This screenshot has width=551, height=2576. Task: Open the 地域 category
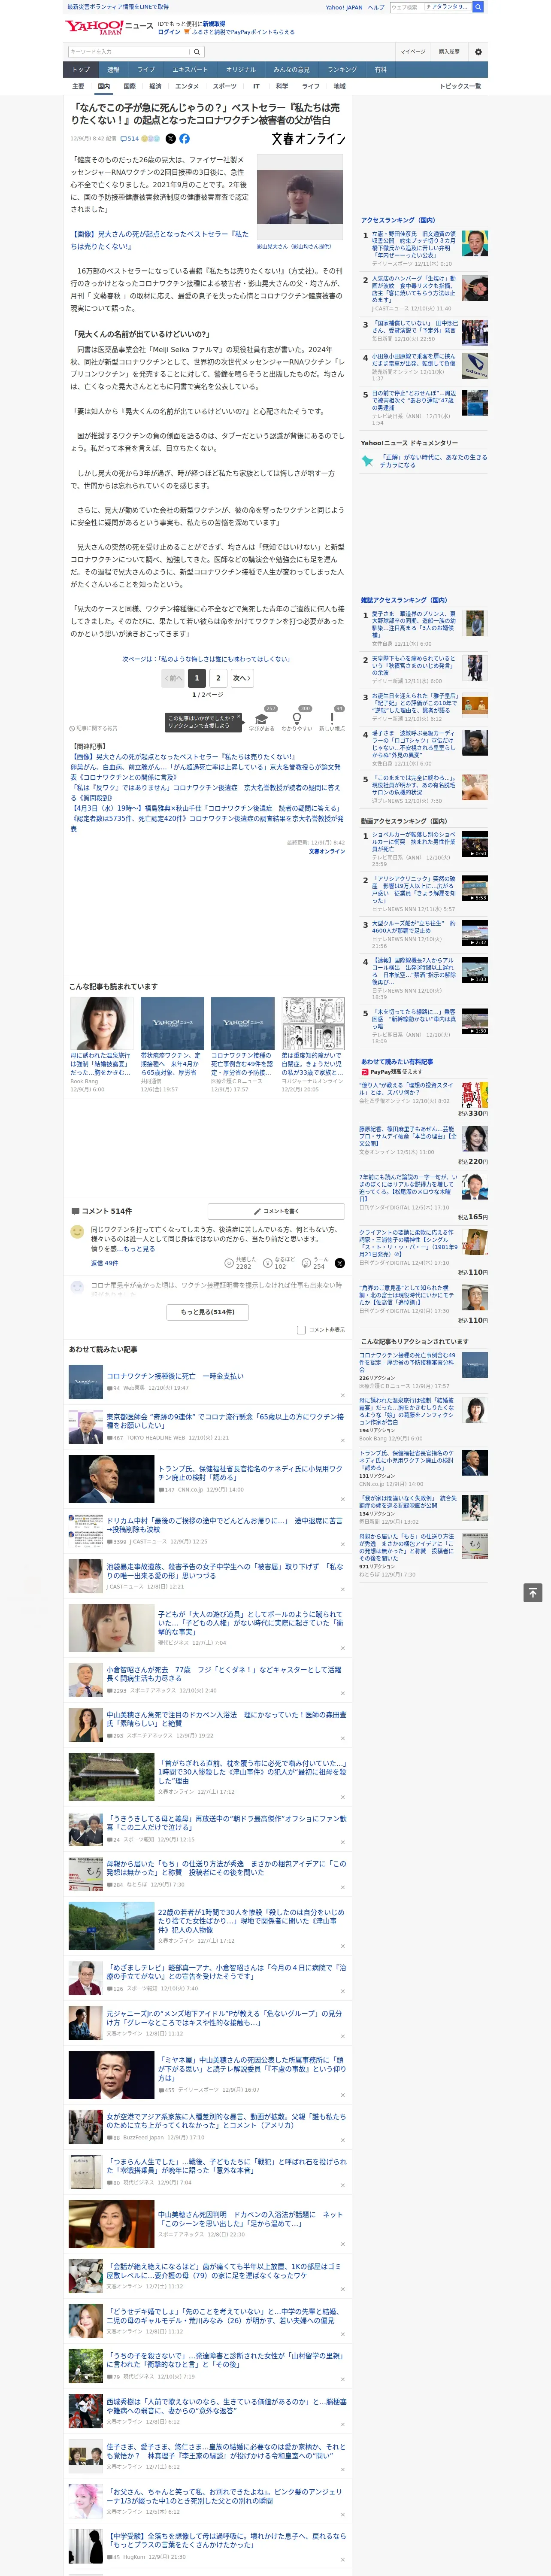pos(340,86)
